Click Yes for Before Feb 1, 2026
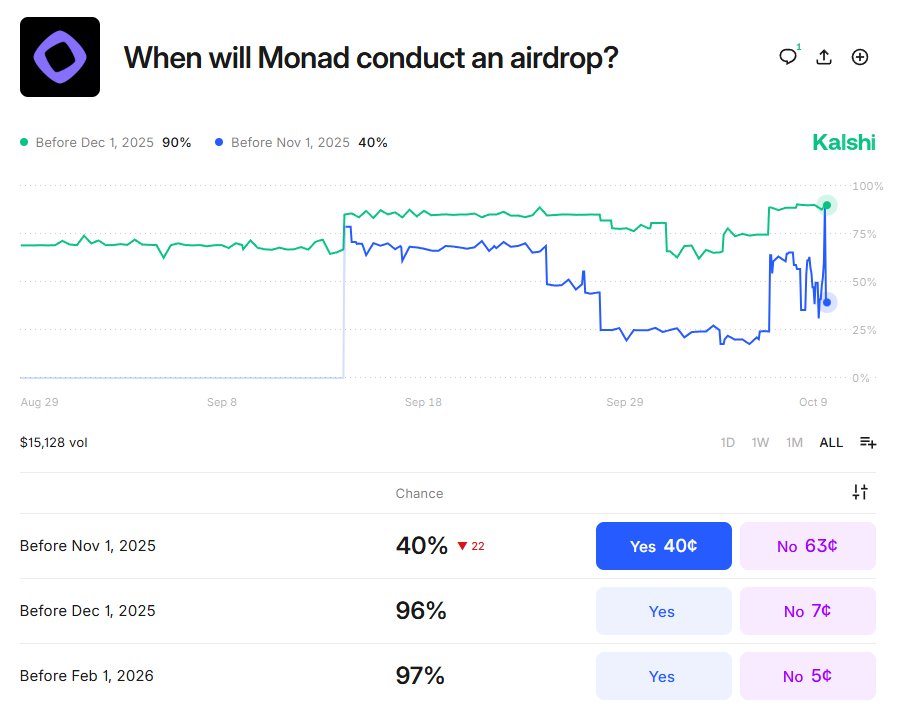The width and height of the screenshot is (922, 708). click(x=664, y=676)
